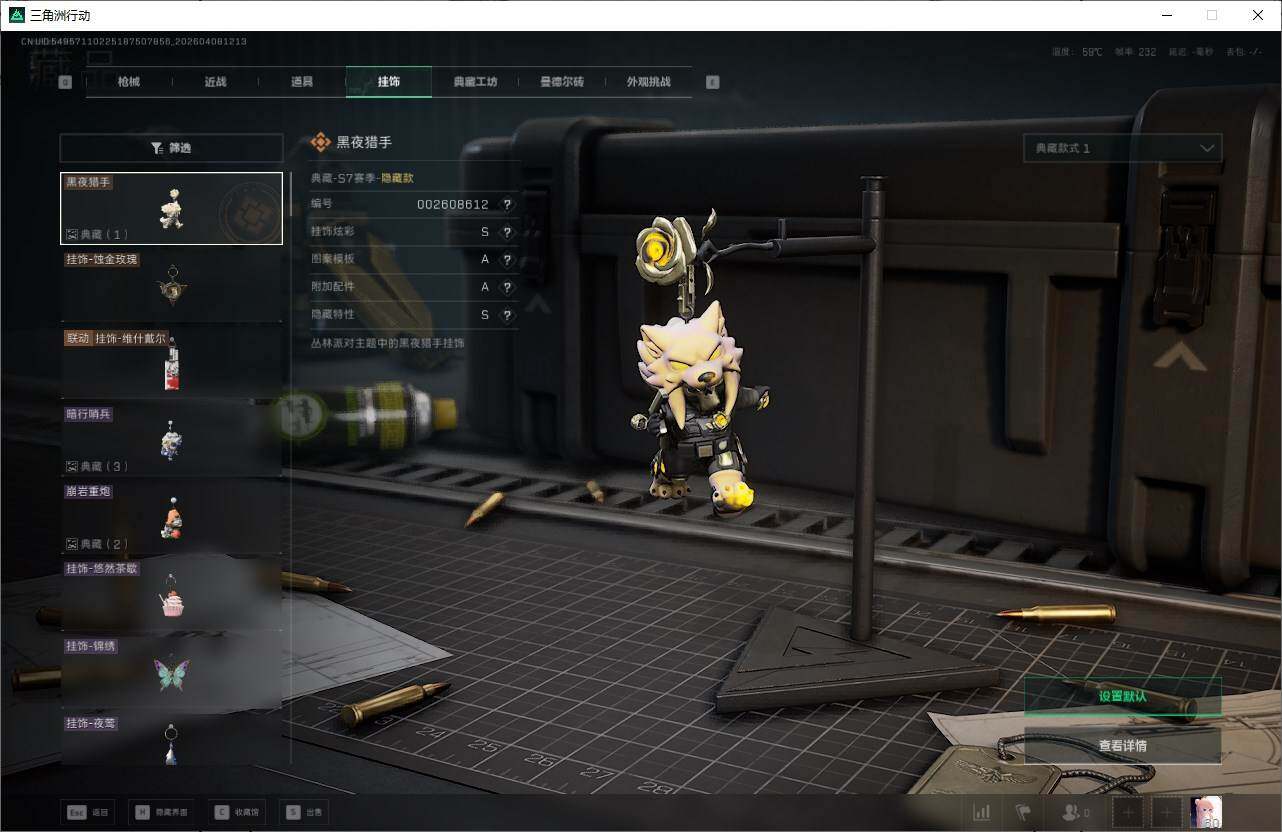This screenshot has width=1282, height=832.
Task: Click the help icon beside 编号 002608612
Action: tap(507, 204)
